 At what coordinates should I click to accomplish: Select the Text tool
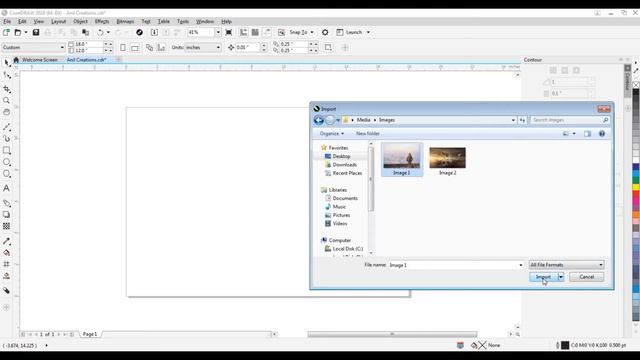[7, 188]
